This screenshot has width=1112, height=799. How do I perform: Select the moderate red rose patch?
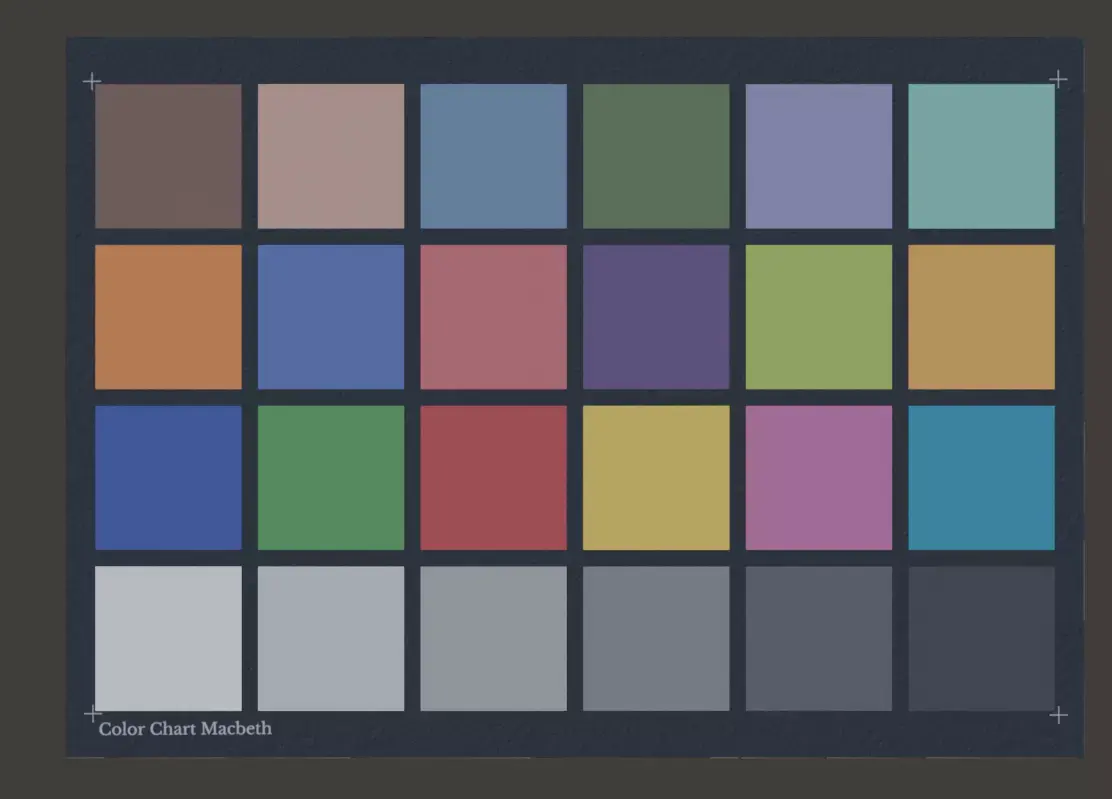pyautogui.click(x=493, y=315)
